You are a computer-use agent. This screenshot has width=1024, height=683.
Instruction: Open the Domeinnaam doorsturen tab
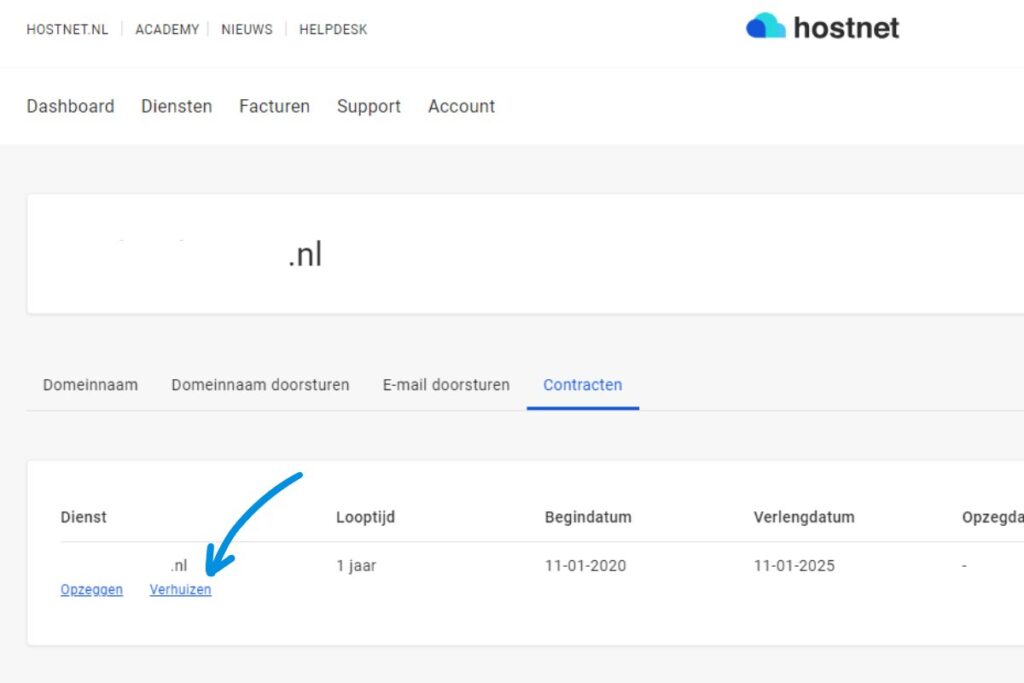point(260,384)
